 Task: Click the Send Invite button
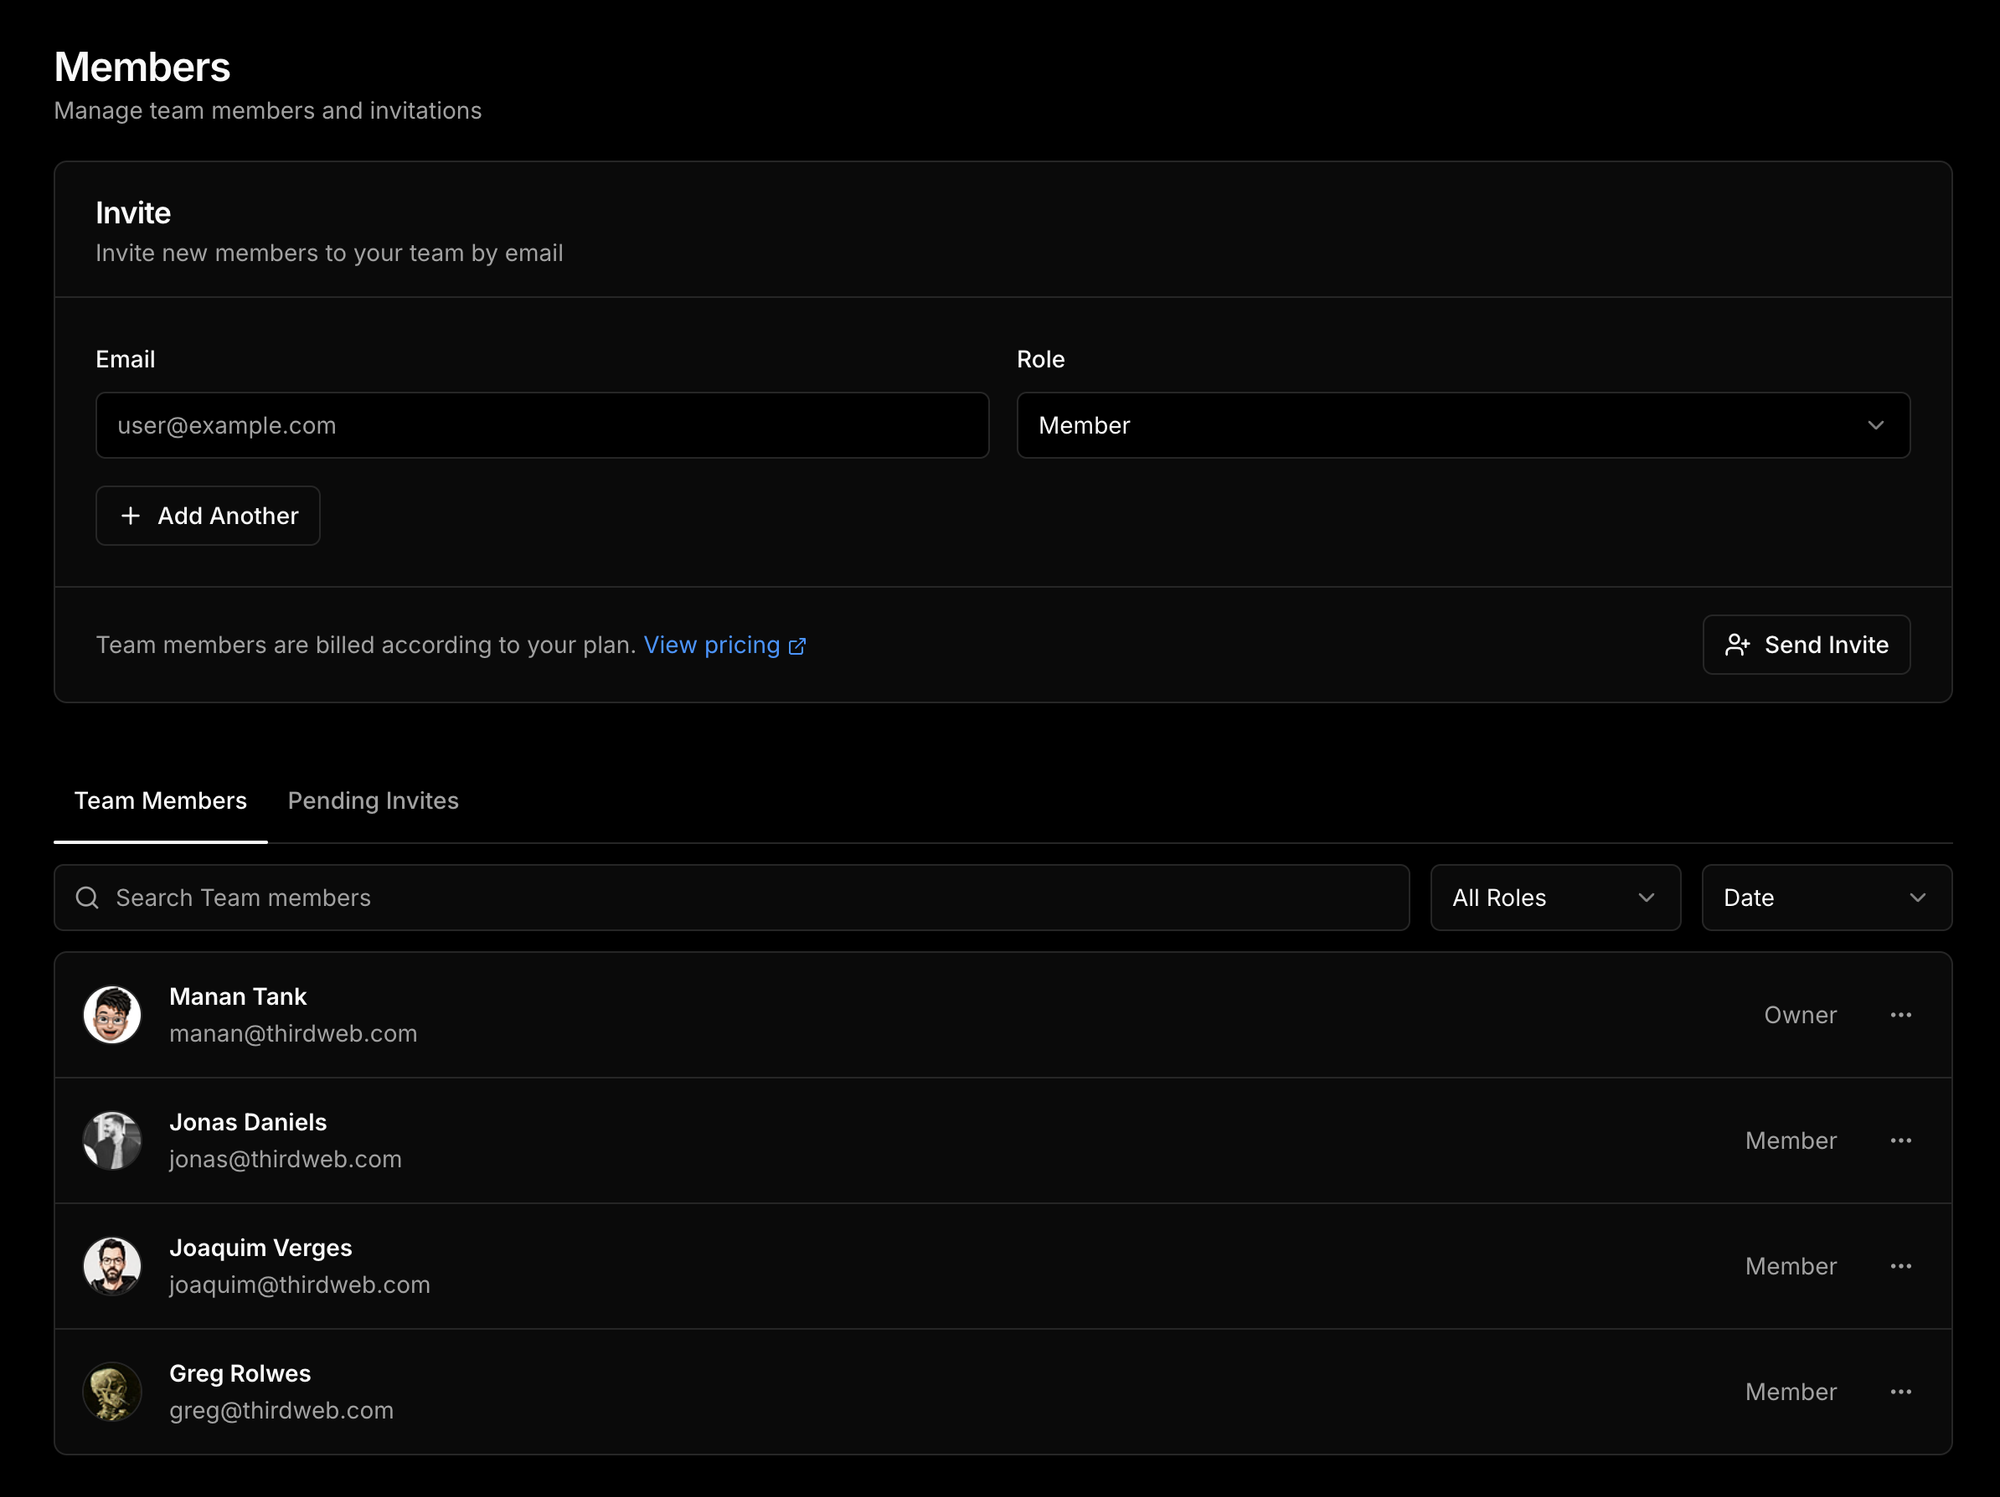point(1806,645)
